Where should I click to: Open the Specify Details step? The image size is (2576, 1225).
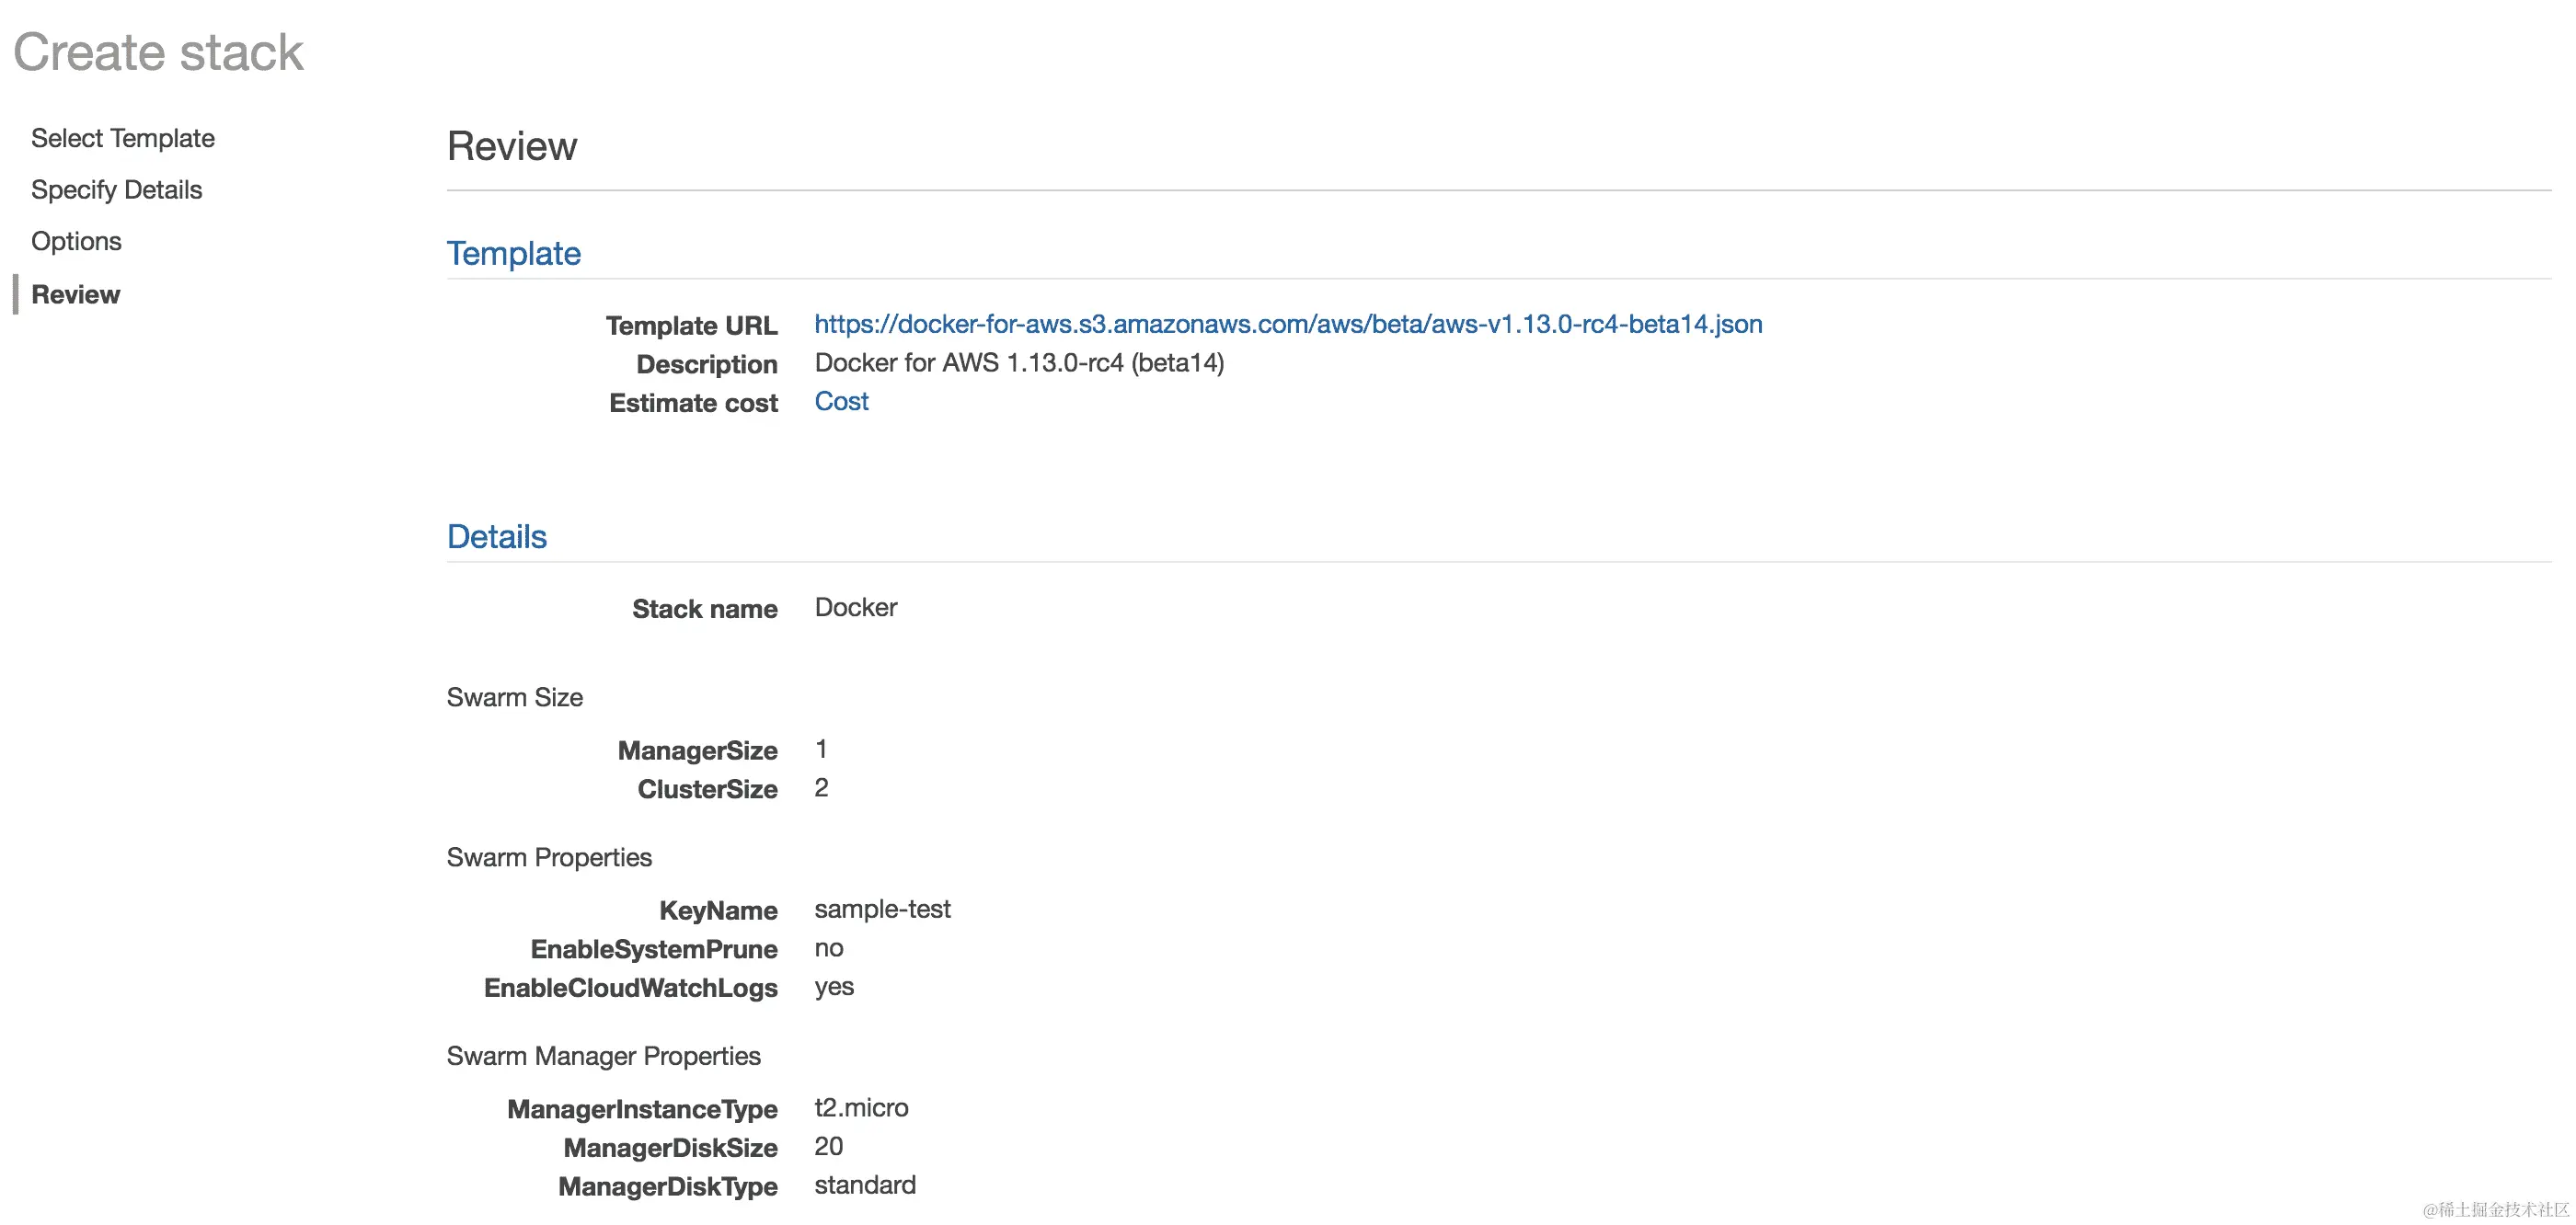(x=116, y=189)
